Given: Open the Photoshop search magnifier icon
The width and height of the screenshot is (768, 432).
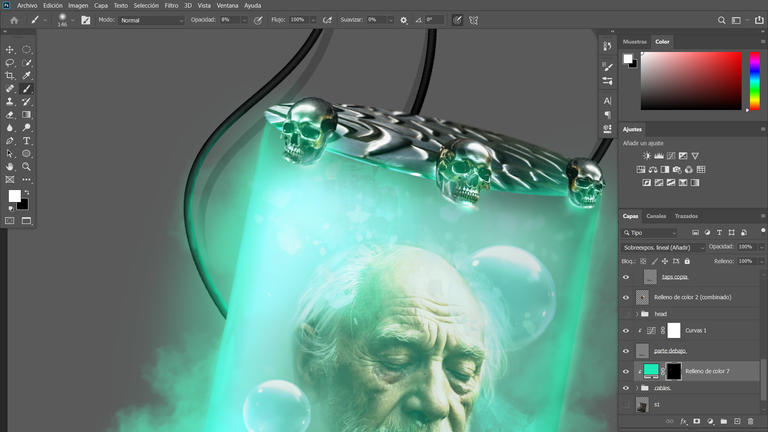Looking at the screenshot, I should (x=721, y=20).
